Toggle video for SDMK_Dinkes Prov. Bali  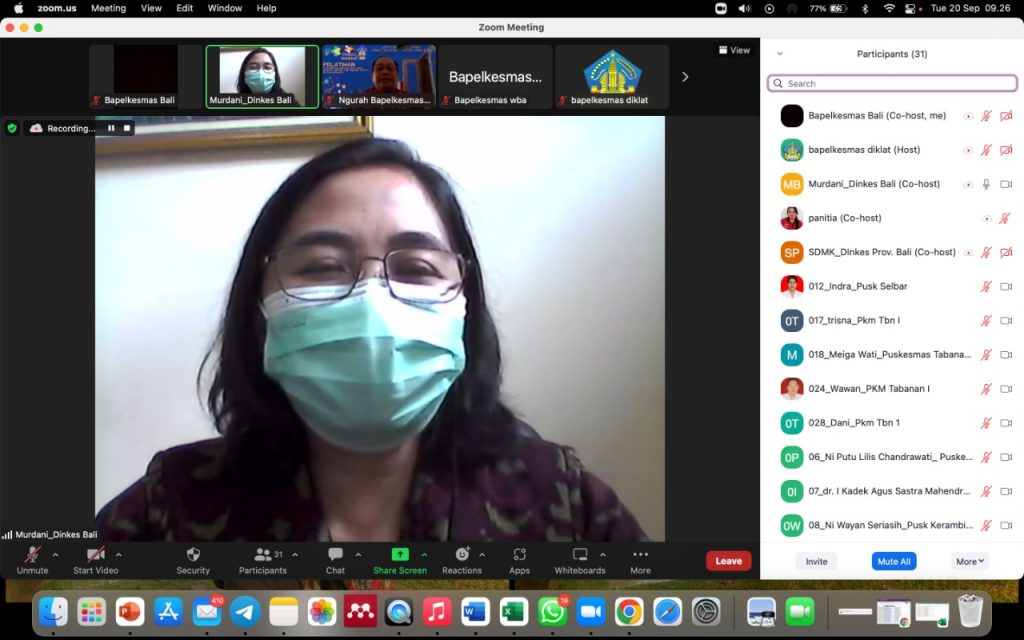tap(1006, 252)
